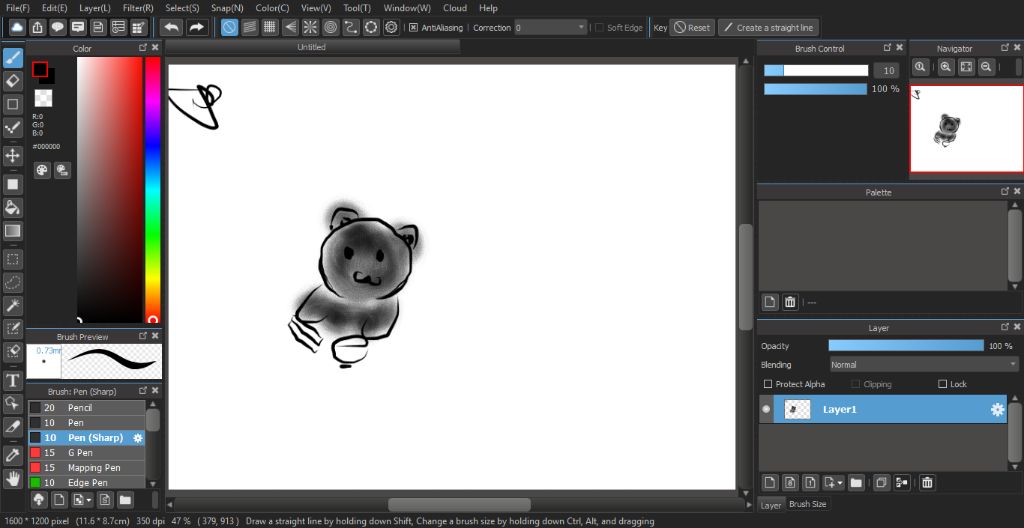The image size is (1024, 528).
Task: Click the Navigator canvas thumbnail
Action: coord(967,129)
